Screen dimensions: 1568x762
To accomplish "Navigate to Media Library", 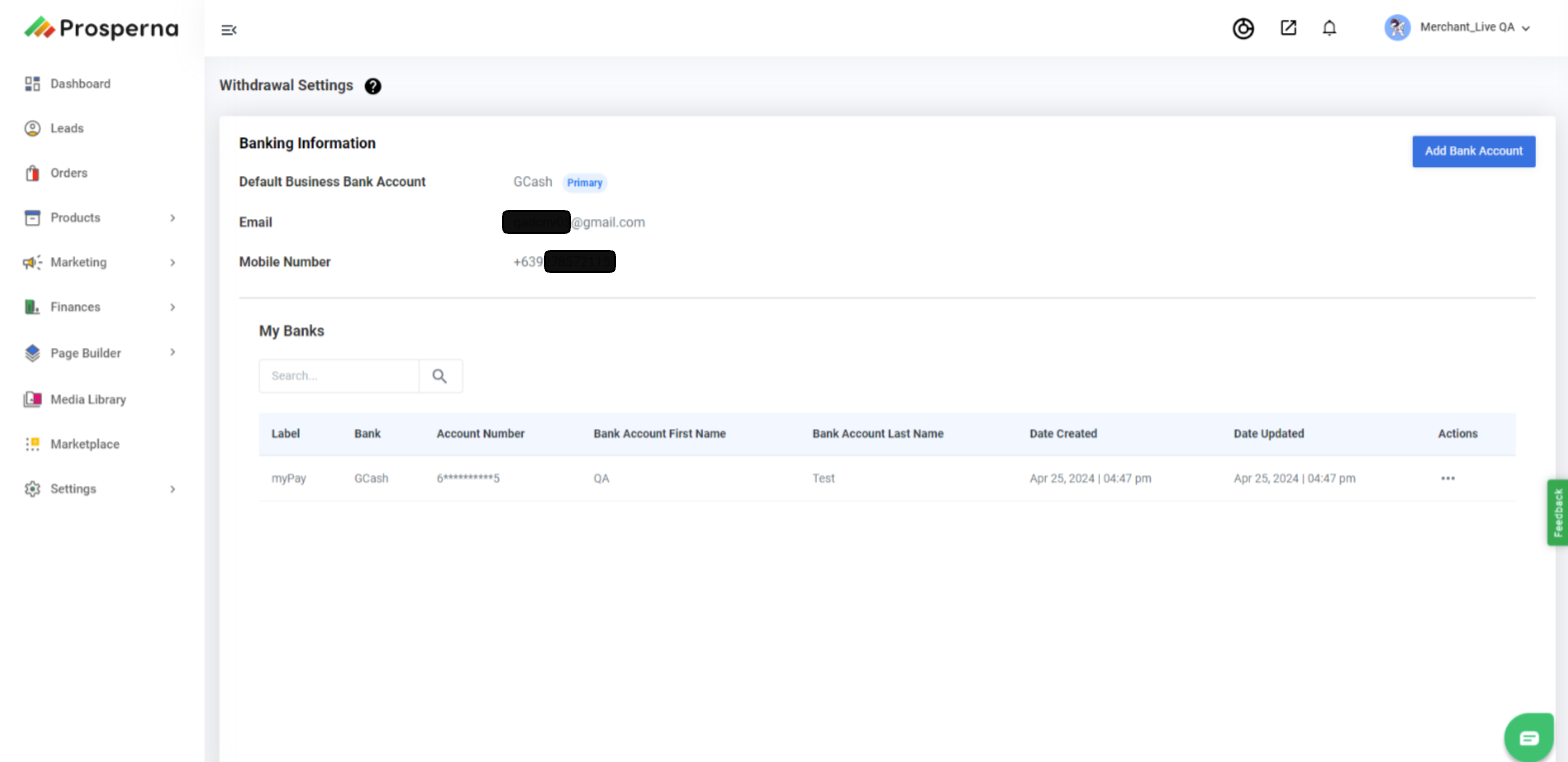I will pos(88,399).
